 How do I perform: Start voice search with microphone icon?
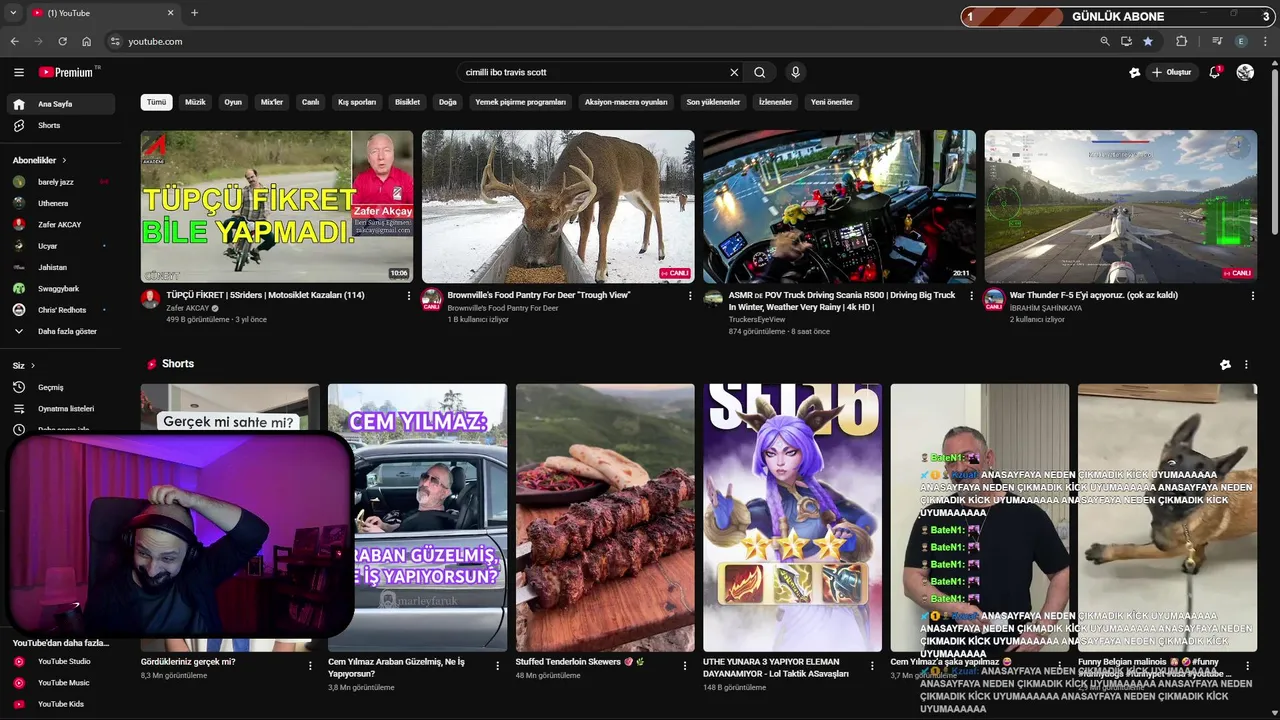(795, 72)
